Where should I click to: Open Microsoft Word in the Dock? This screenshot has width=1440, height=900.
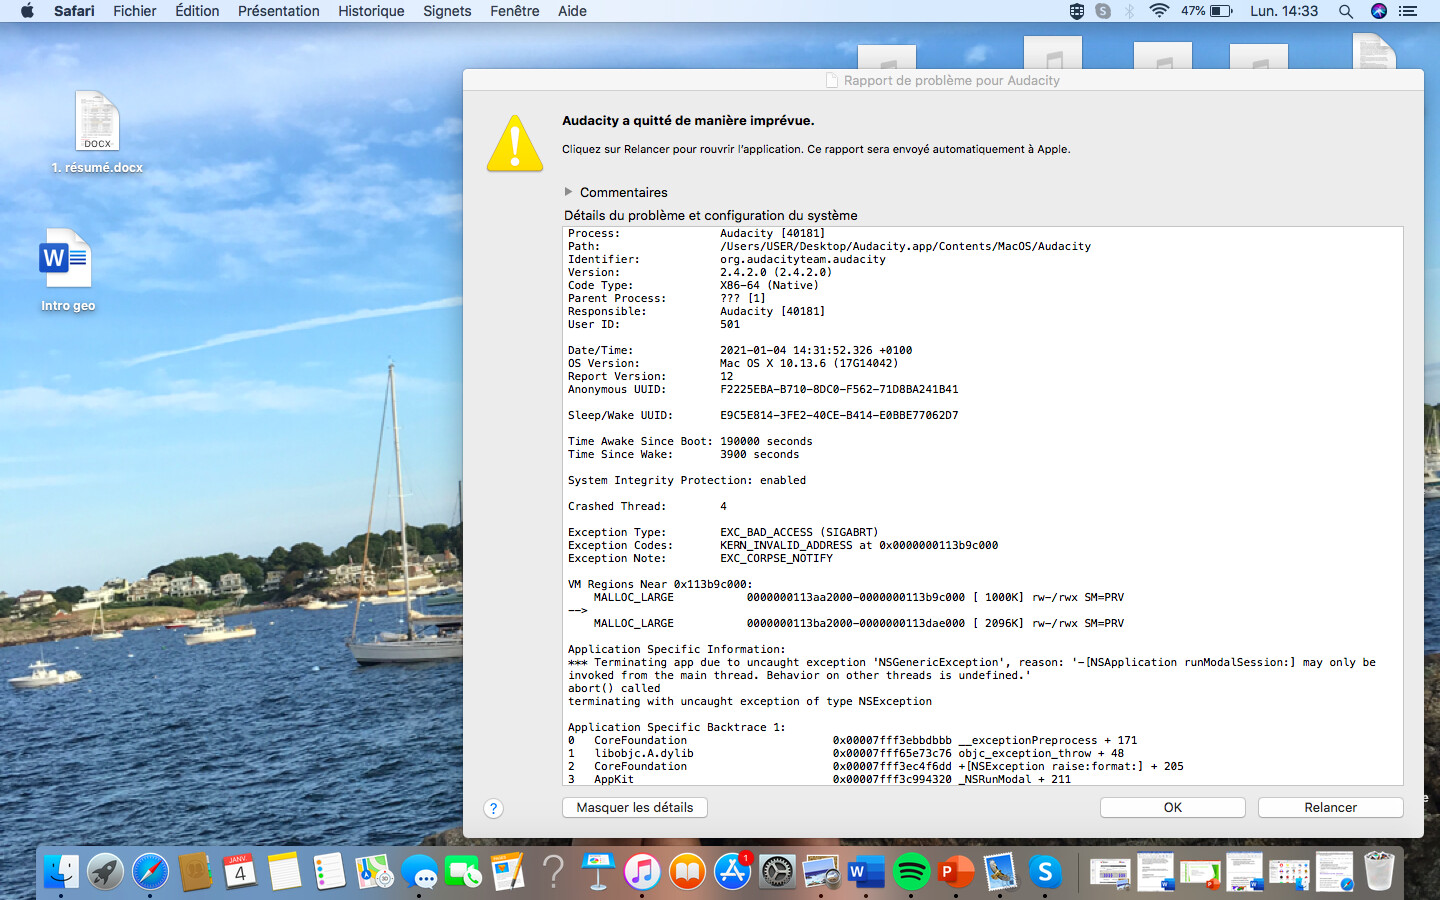866,872
